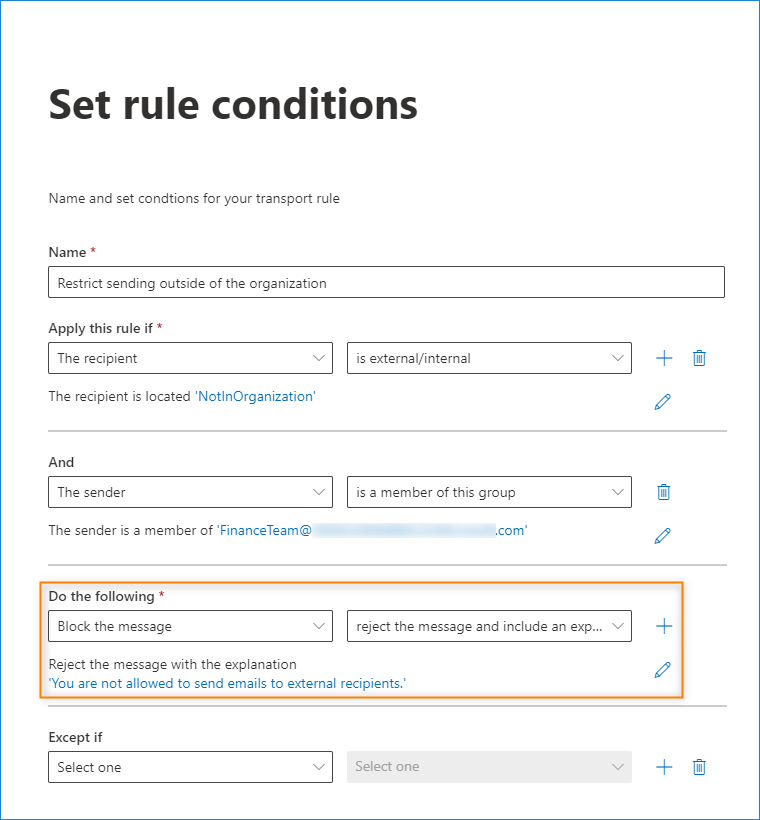The height and width of the screenshot is (820, 760).
Task: Expand the 'reject the message and include an exp...' dropdown
Action: click(489, 626)
